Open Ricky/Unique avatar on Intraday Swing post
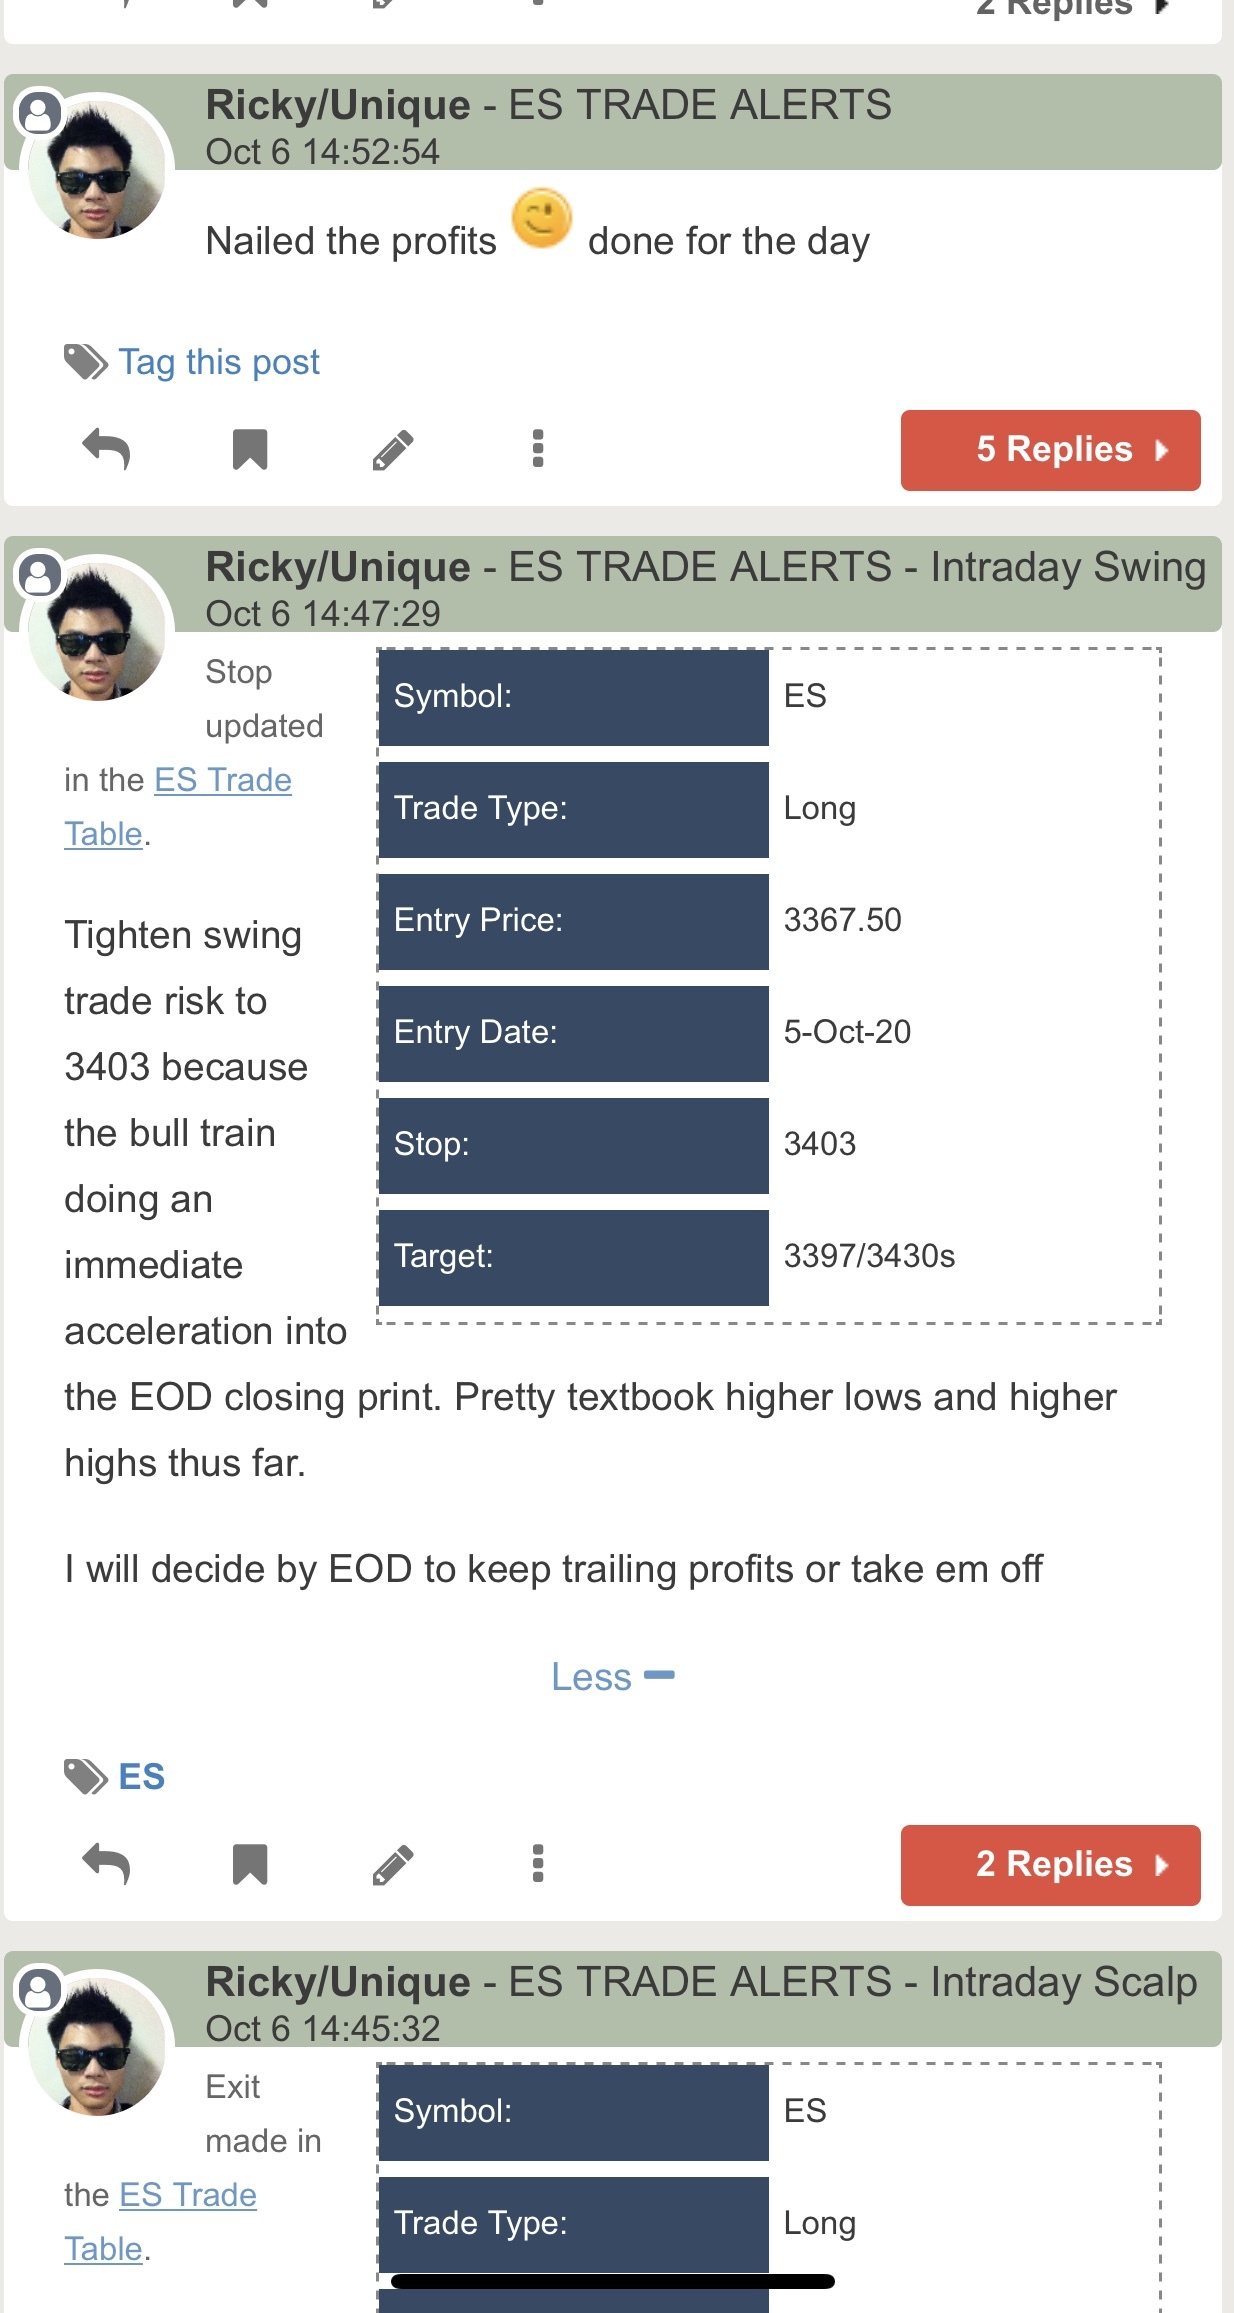Screen dimensions: 1234x2313 [x=96, y=629]
